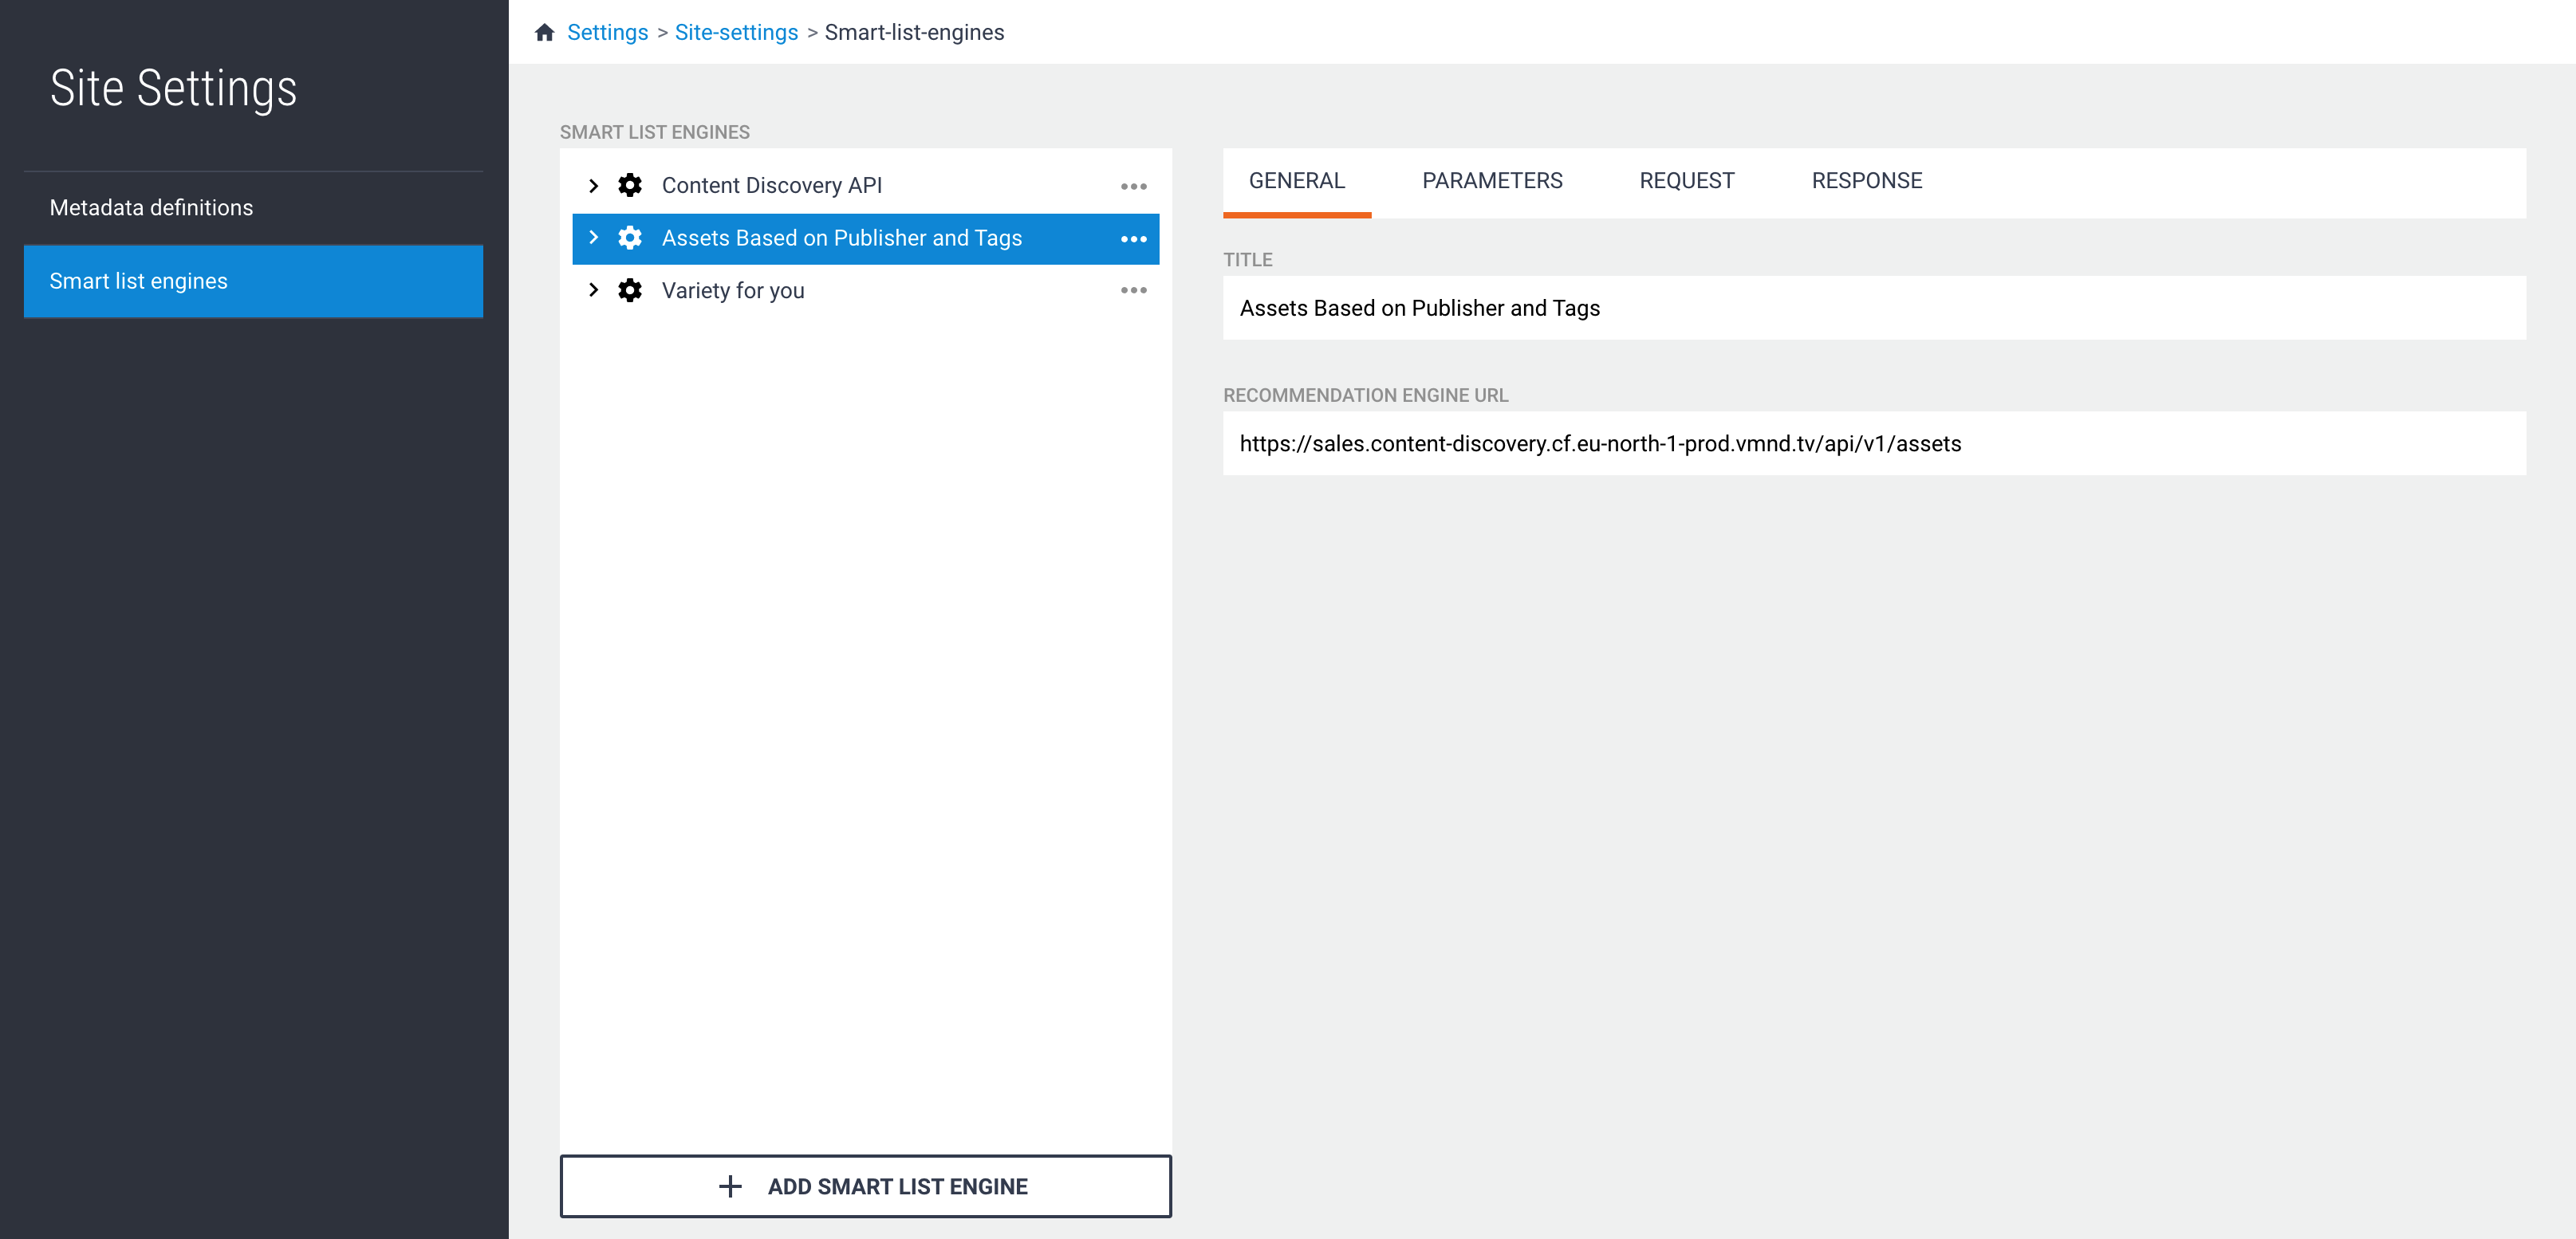Click gear icon for Content Discovery API
The height and width of the screenshot is (1239, 2576).
point(630,185)
